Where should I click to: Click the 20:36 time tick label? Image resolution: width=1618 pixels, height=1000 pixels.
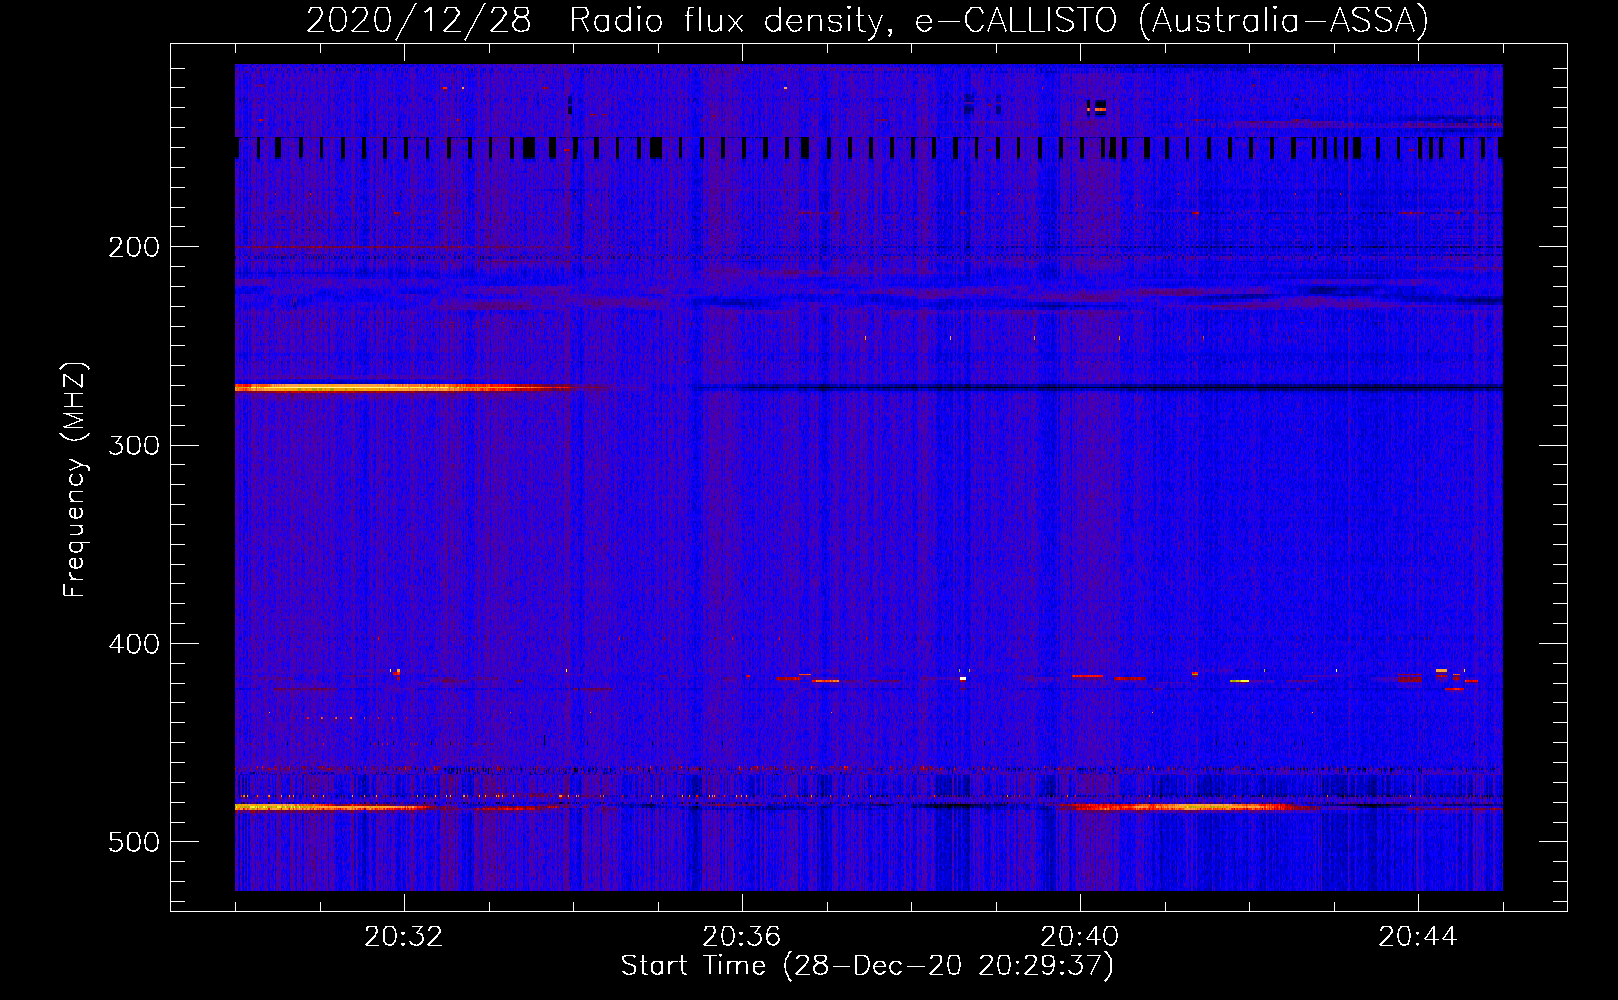(x=742, y=937)
